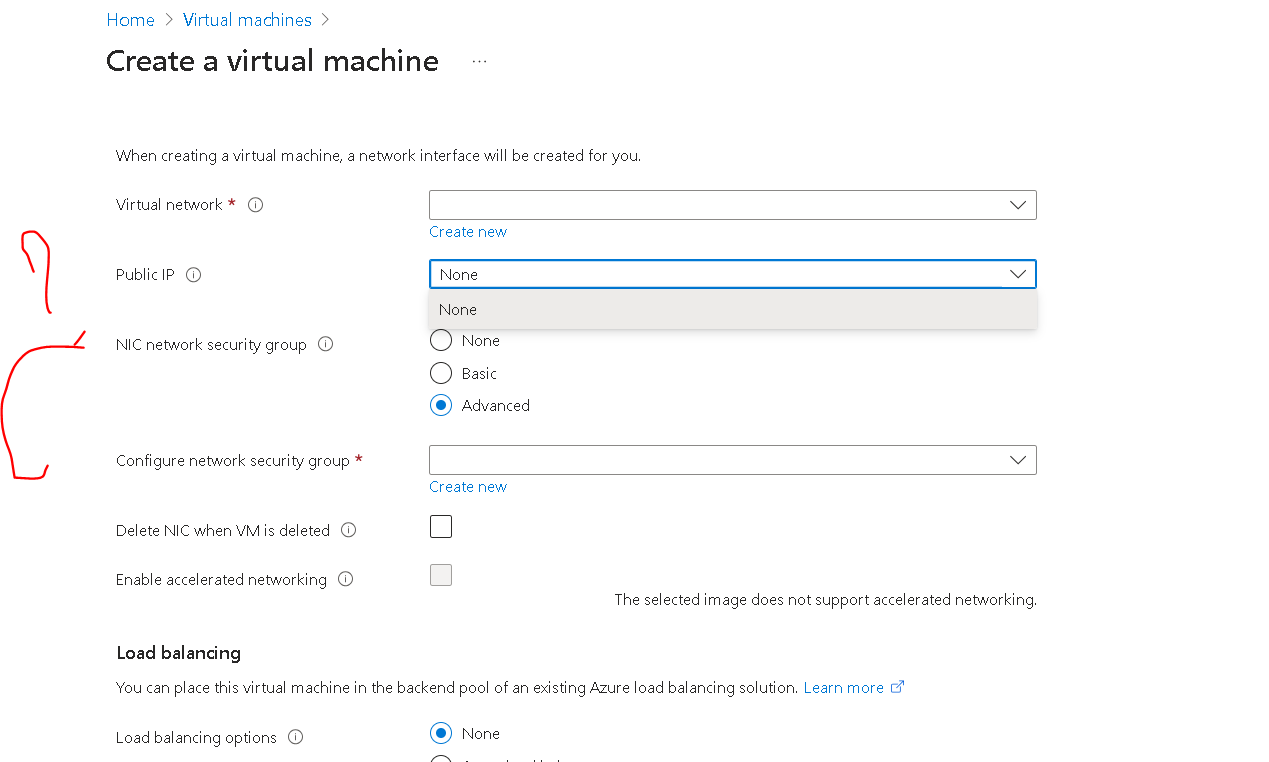Navigate to Virtual machines breadcrumb
This screenshot has width=1269, height=762.
[247, 20]
